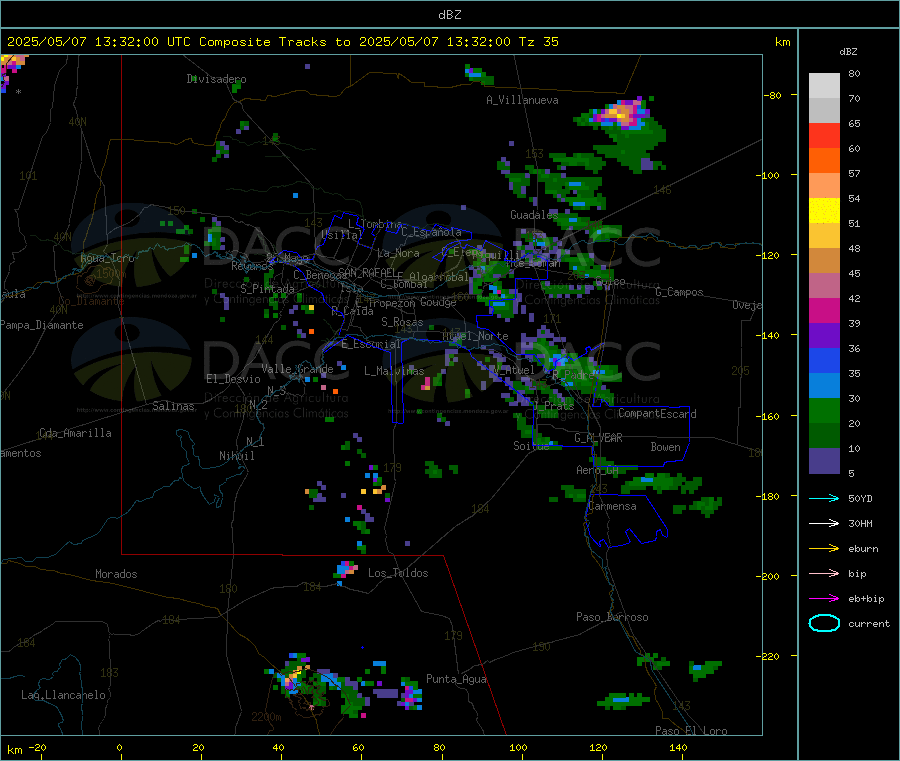
Task: Click the 'Paso_Barroso' map label
Action: [x=612, y=618]
